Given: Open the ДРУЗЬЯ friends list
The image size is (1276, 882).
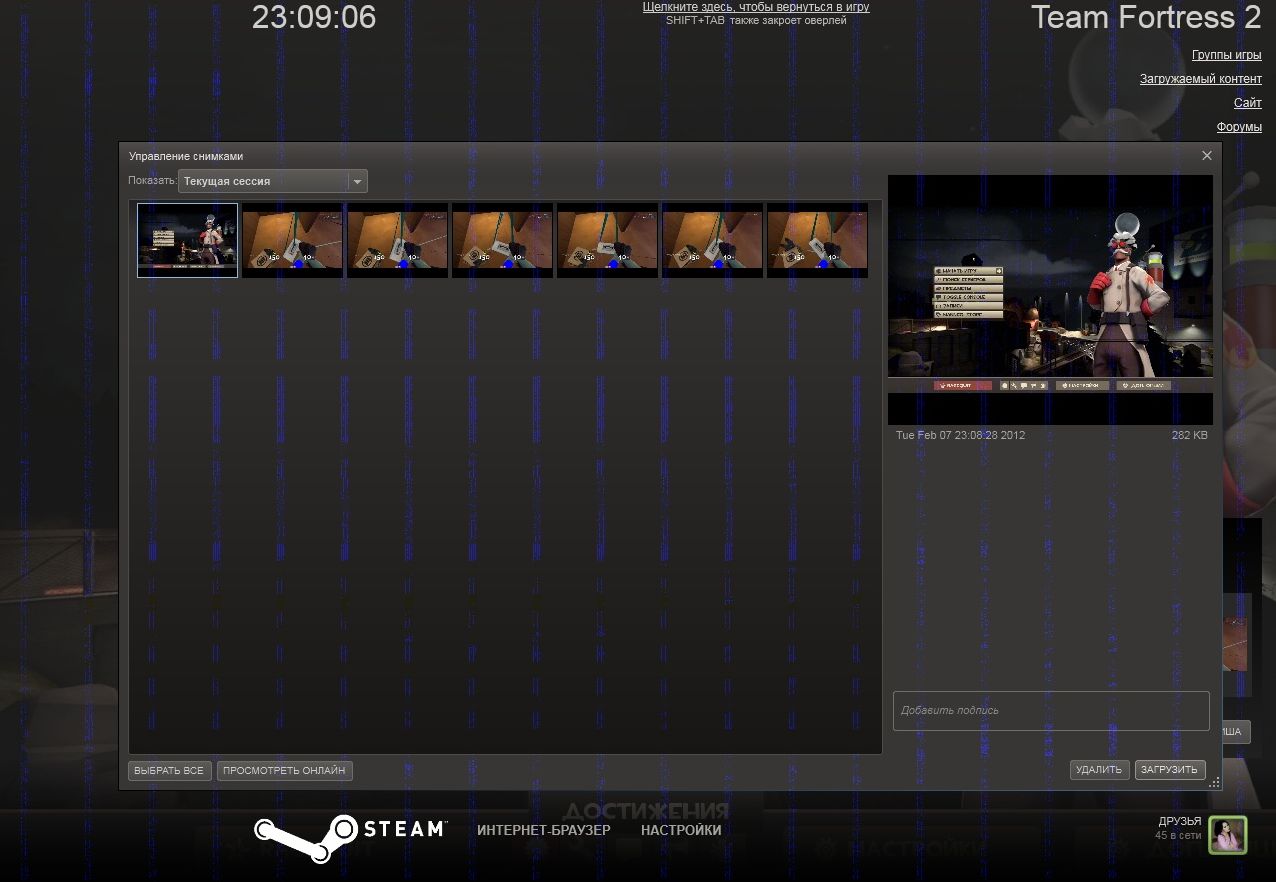Looking at the screenshot, I should point(1180,821).
